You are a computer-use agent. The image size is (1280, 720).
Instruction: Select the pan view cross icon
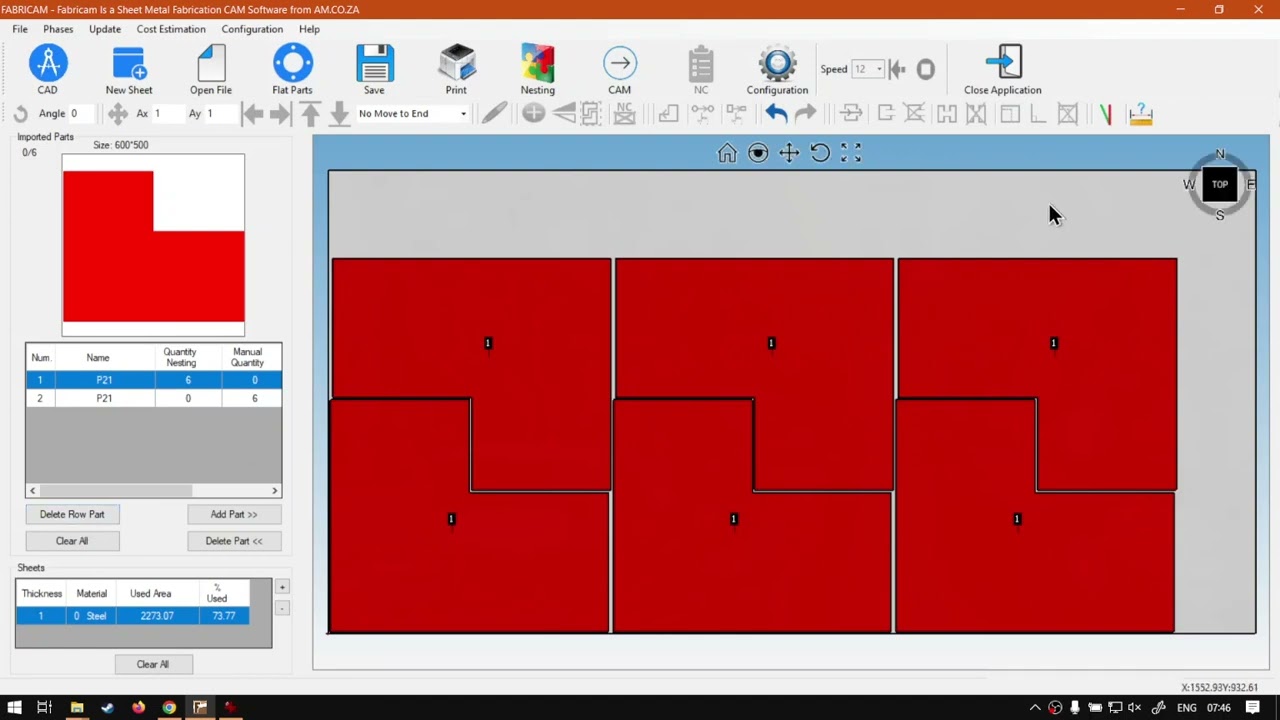pyautogui.click(x=789, y=153)
